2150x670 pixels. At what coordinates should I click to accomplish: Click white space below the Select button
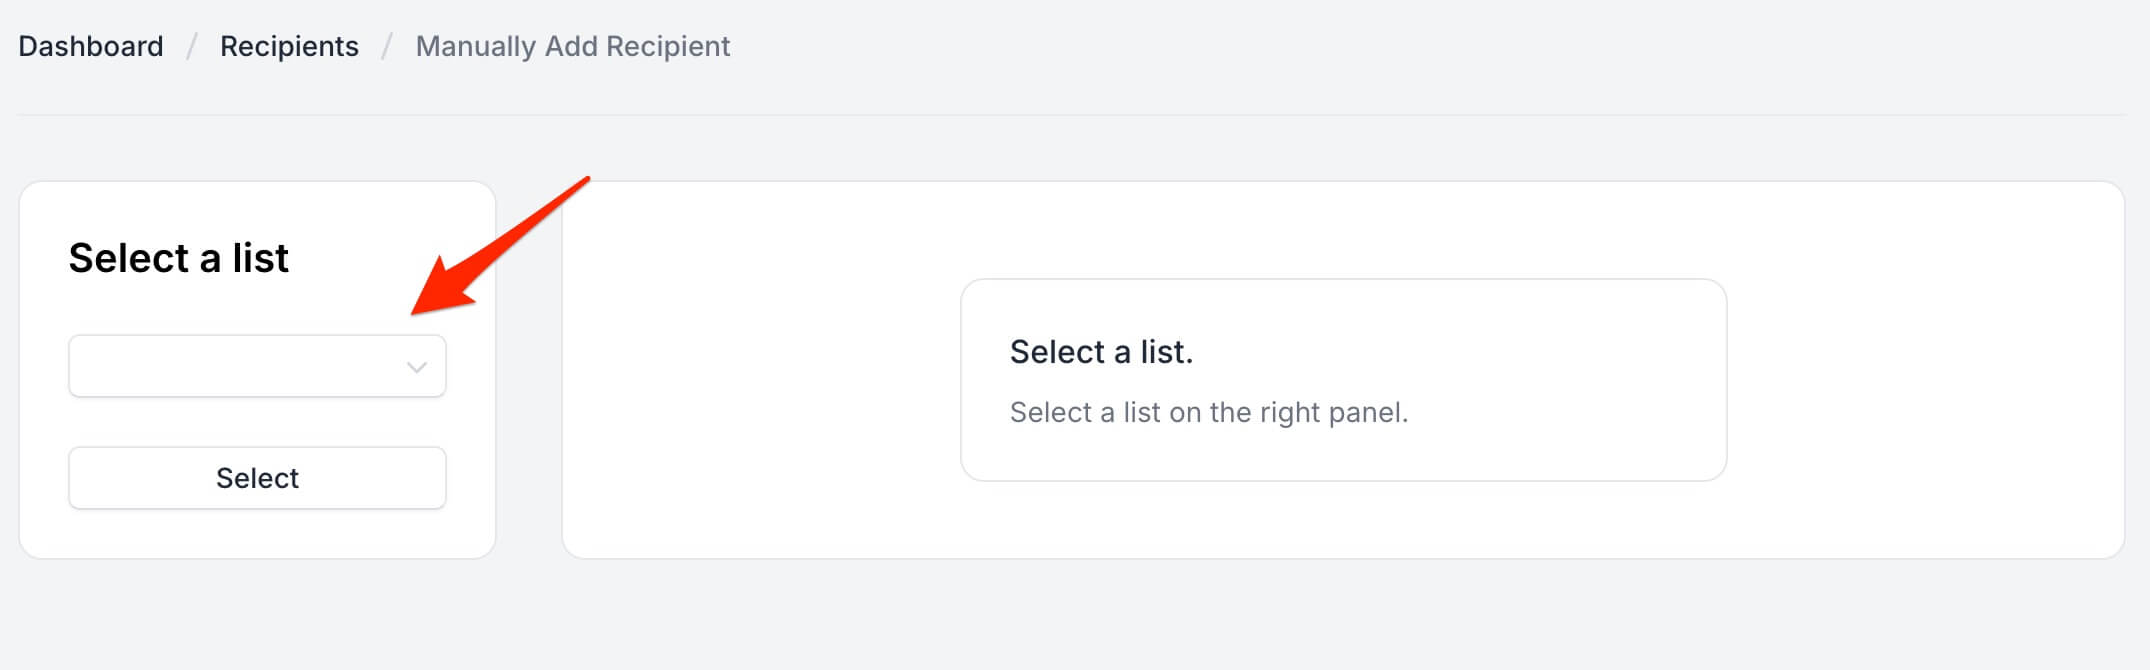(x=257, y=534)
